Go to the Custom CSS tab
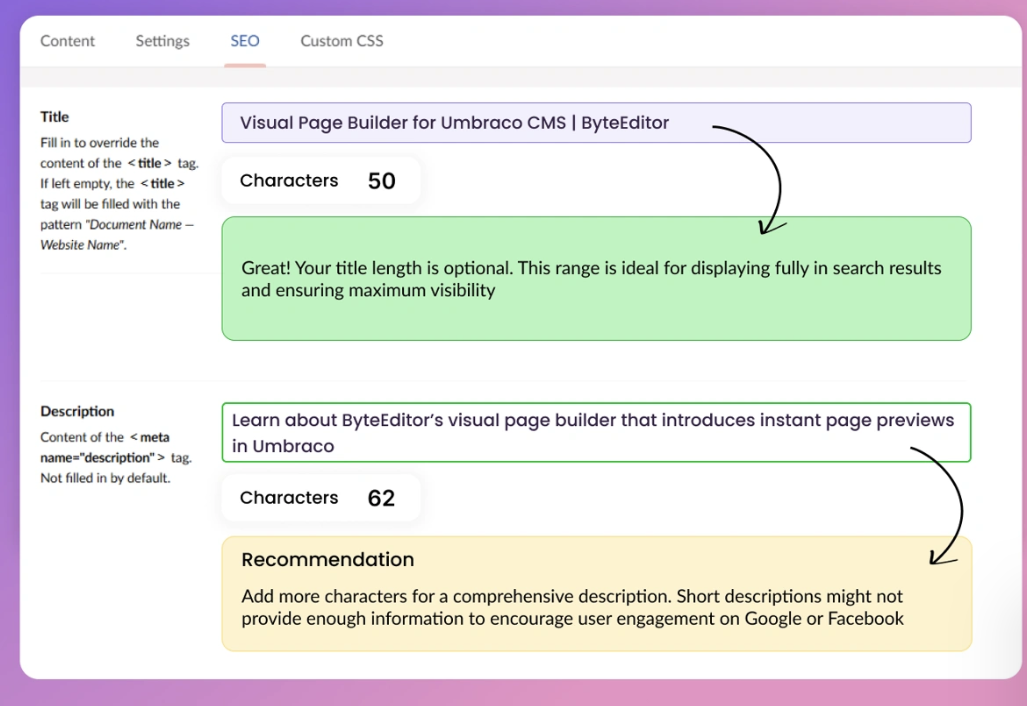This screenshot has width=1027, height=706. (x=342, y=41)
